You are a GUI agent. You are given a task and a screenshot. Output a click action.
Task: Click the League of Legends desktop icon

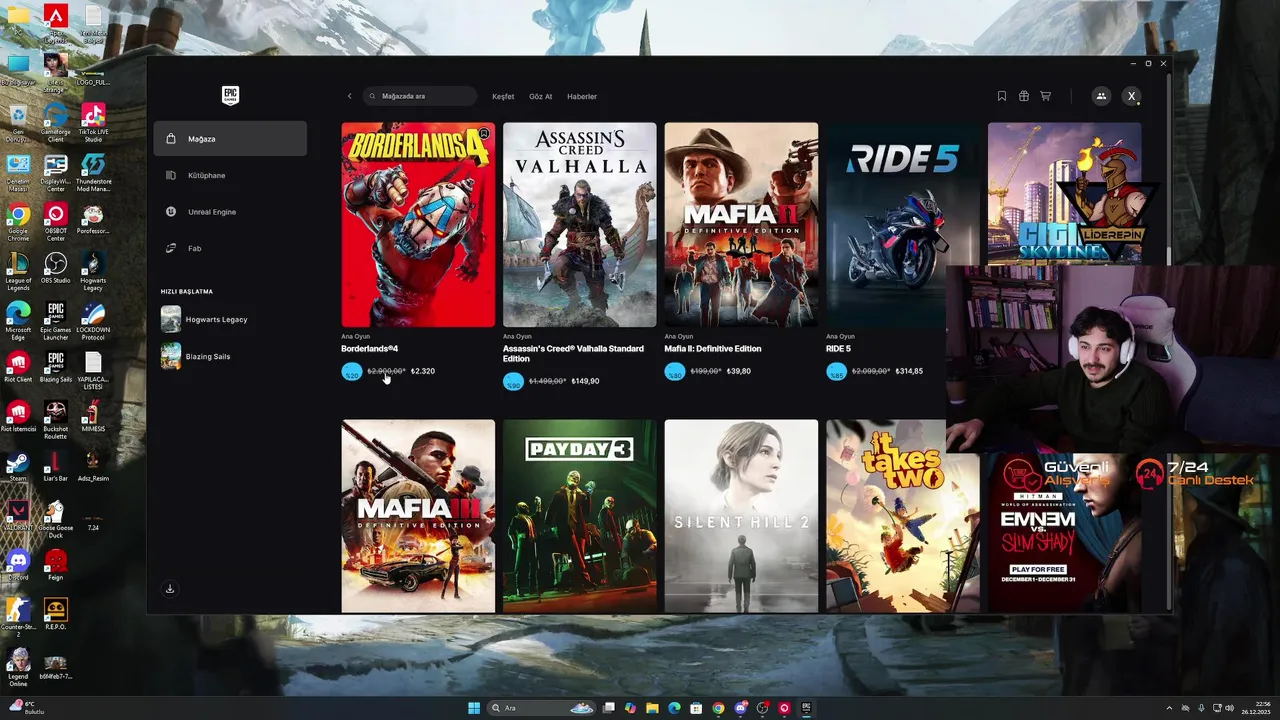pos(18,271)
